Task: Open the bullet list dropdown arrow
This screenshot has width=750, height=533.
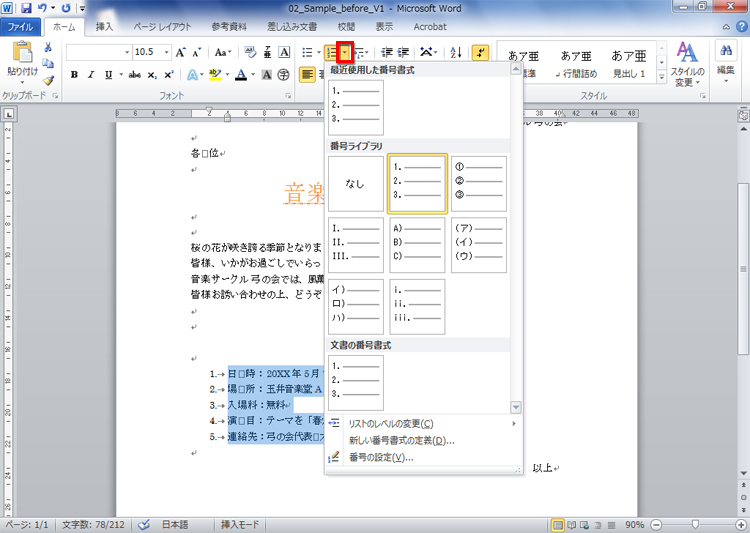Action: pyautogui.click(x=319, y=52)
